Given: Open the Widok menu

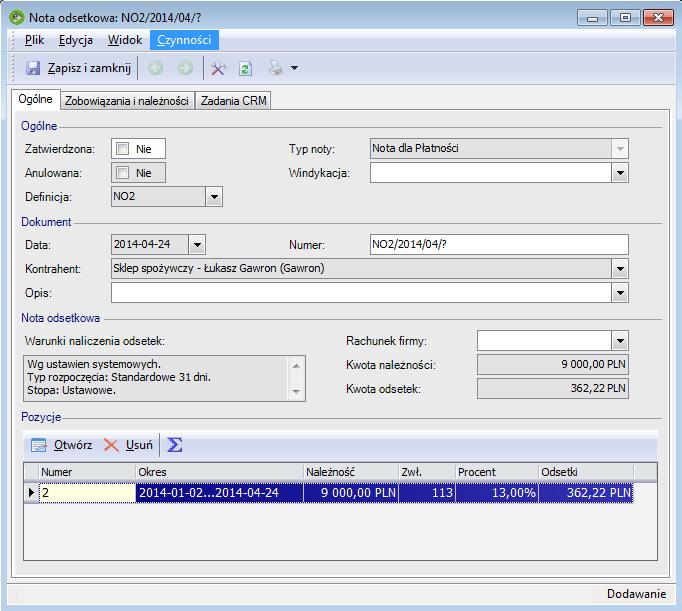Looking at the screenshot, I should click(x=125, y=40).
